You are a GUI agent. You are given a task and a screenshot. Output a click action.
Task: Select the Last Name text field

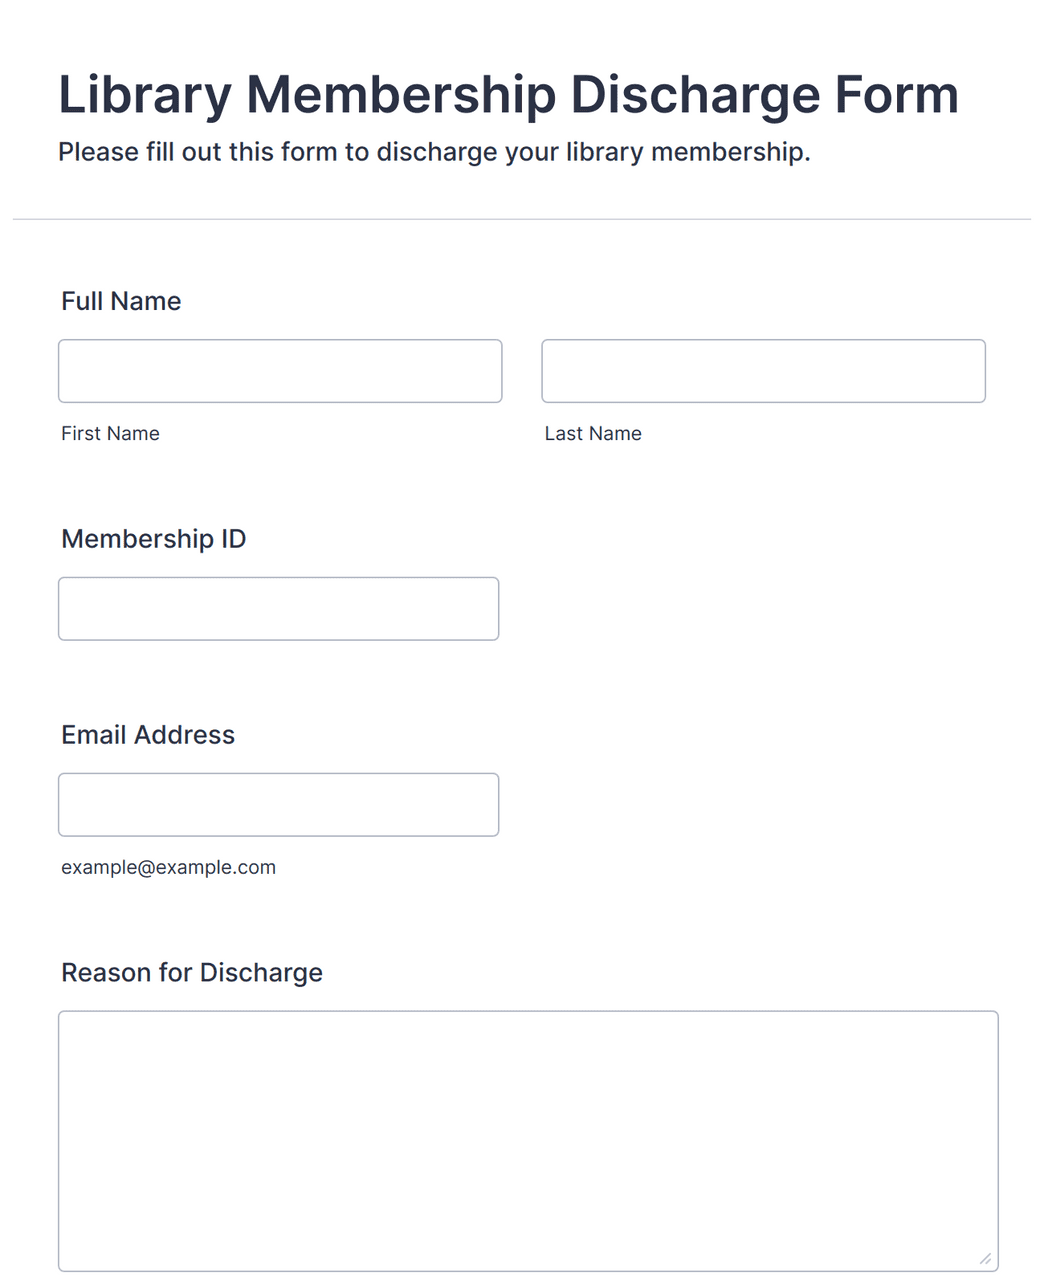tap(763, 371)
